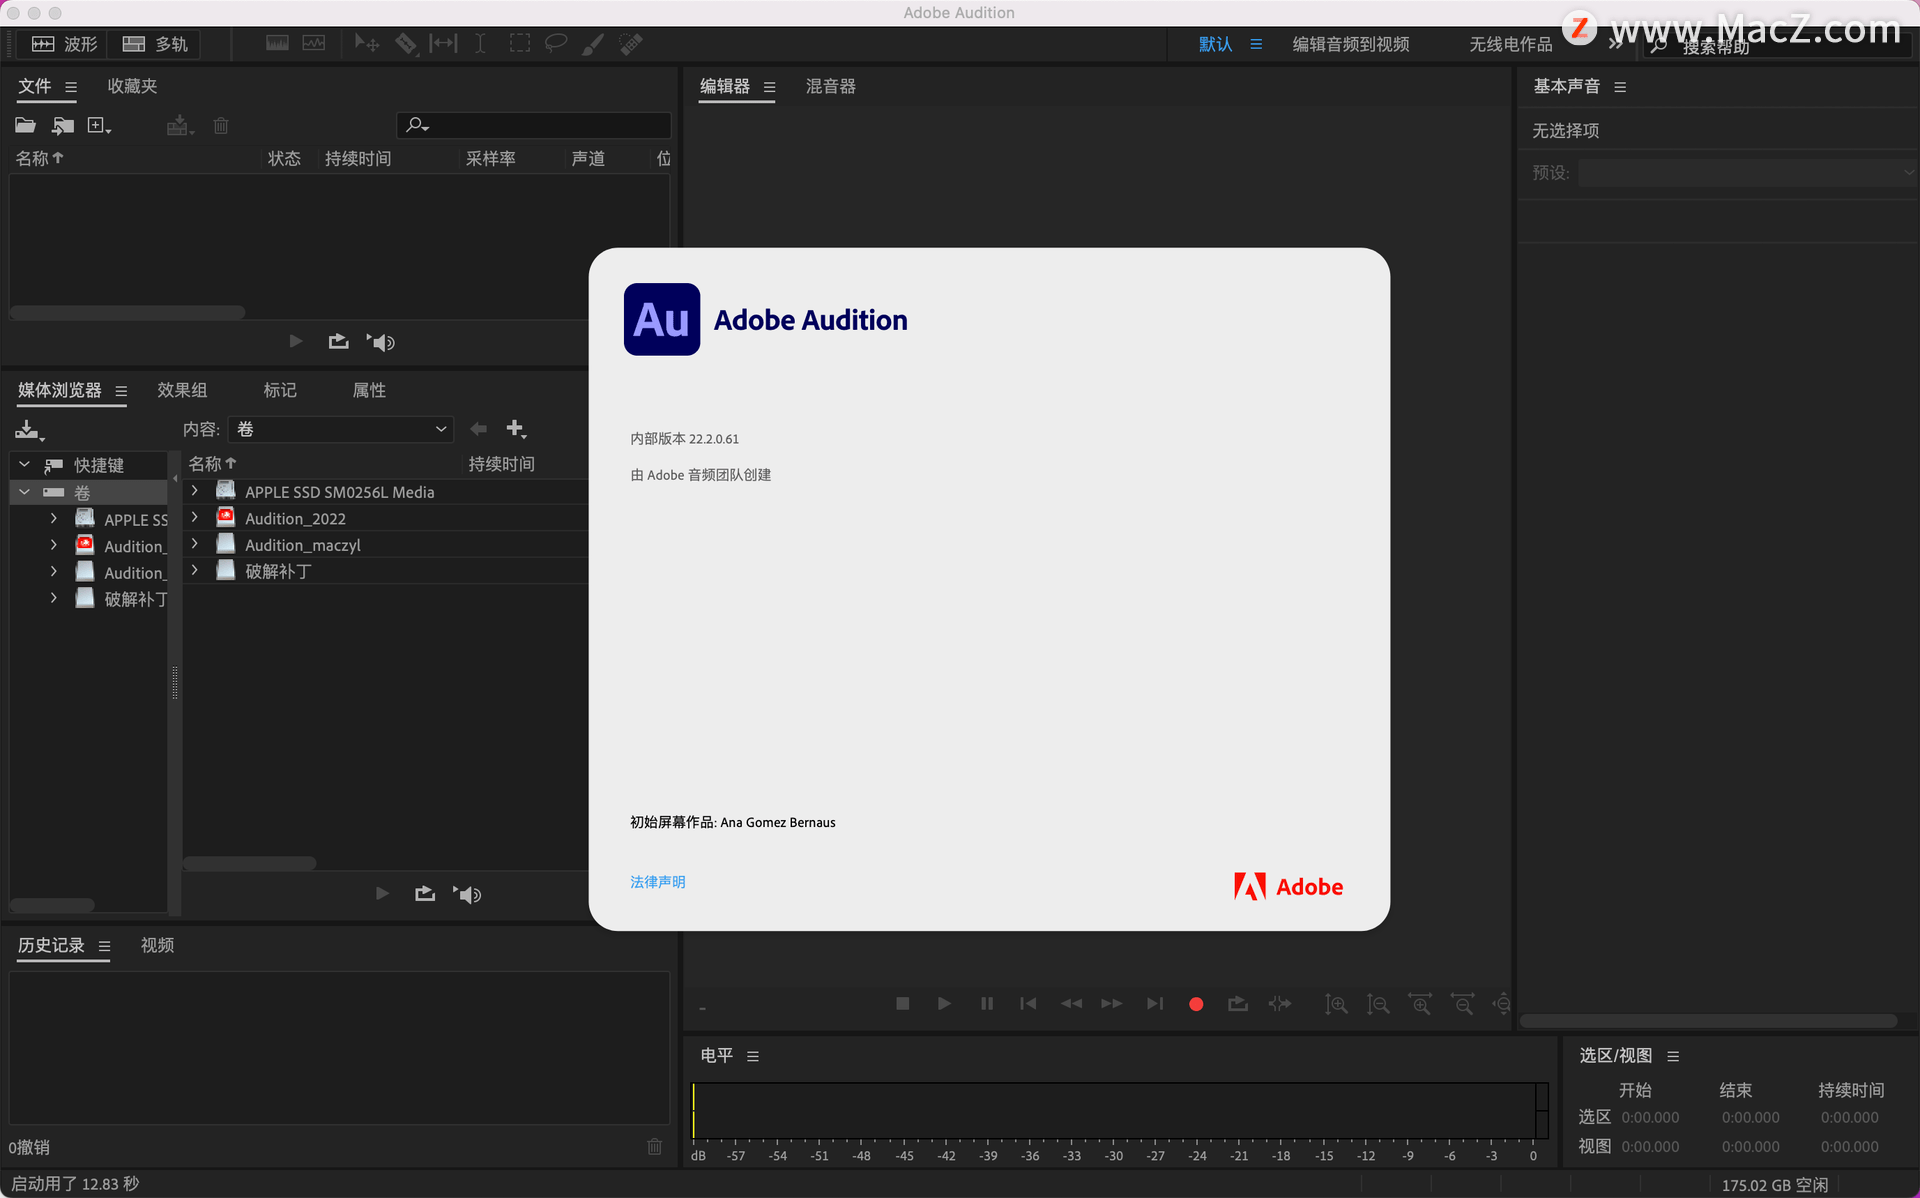Screen dimensions: 1920x1198
Task: Select the Slip tool
Action: click(x=442, y=43)
